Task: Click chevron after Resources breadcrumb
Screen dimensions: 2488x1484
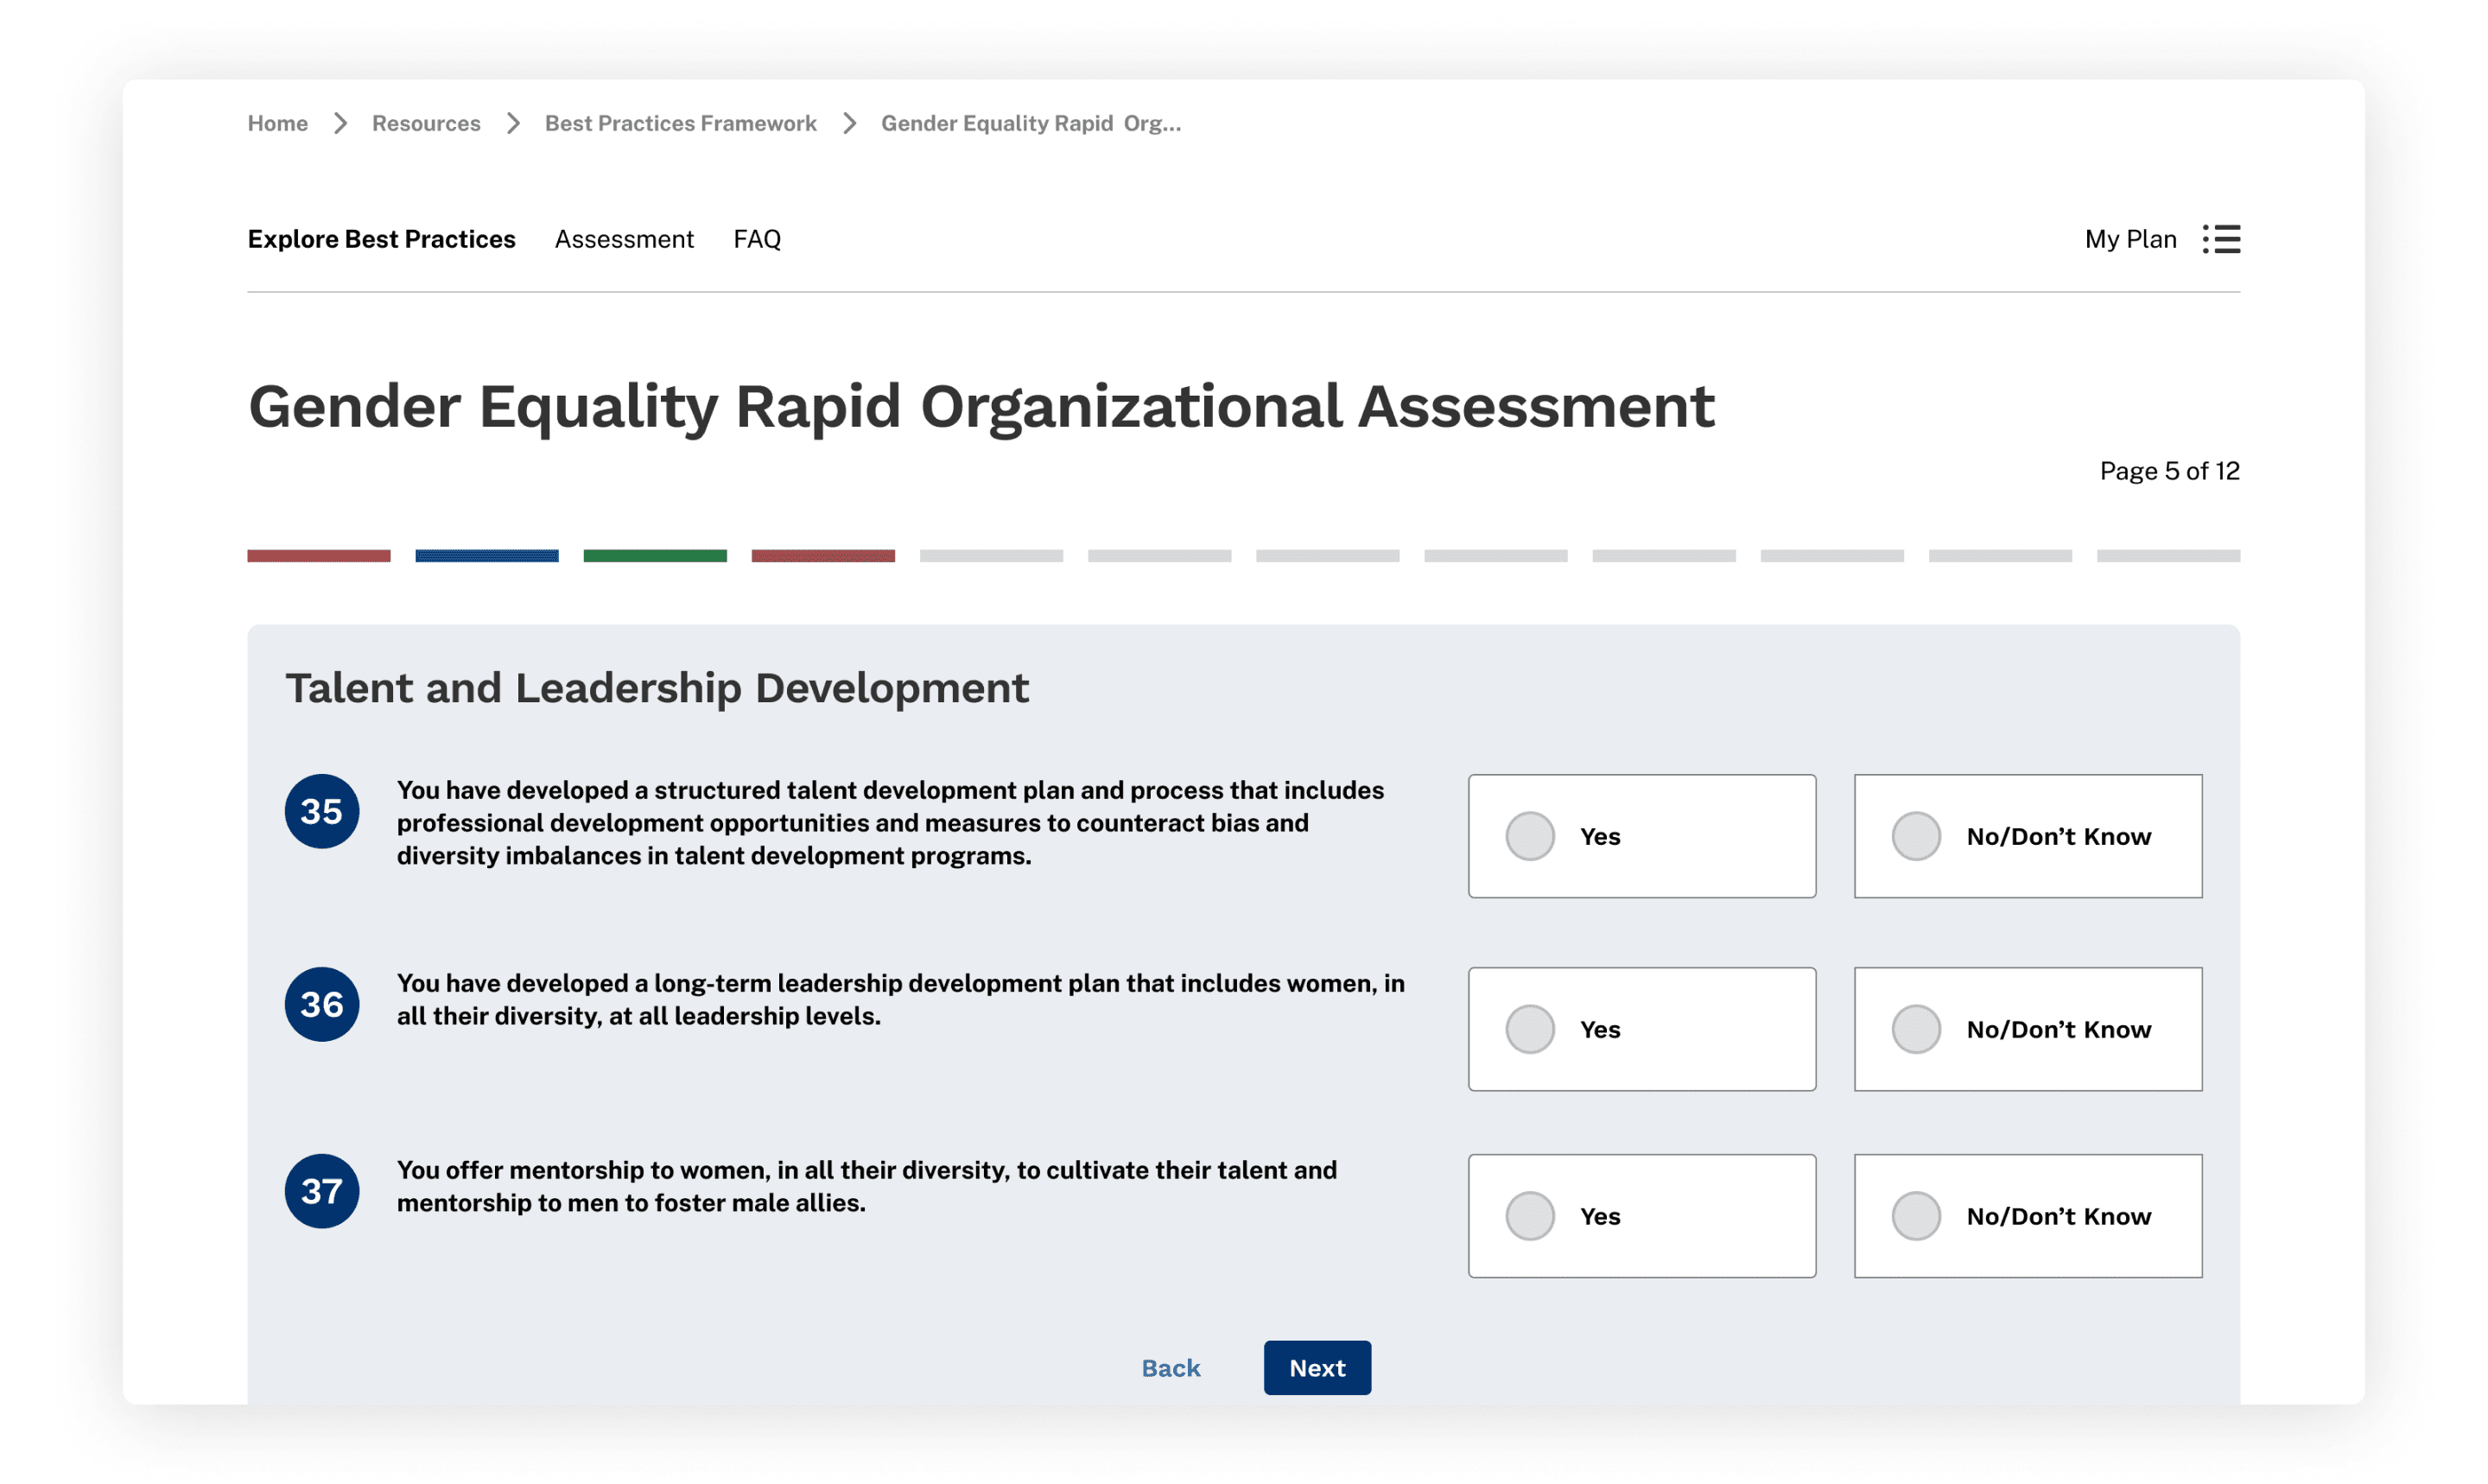Action: tap(513, 123)
